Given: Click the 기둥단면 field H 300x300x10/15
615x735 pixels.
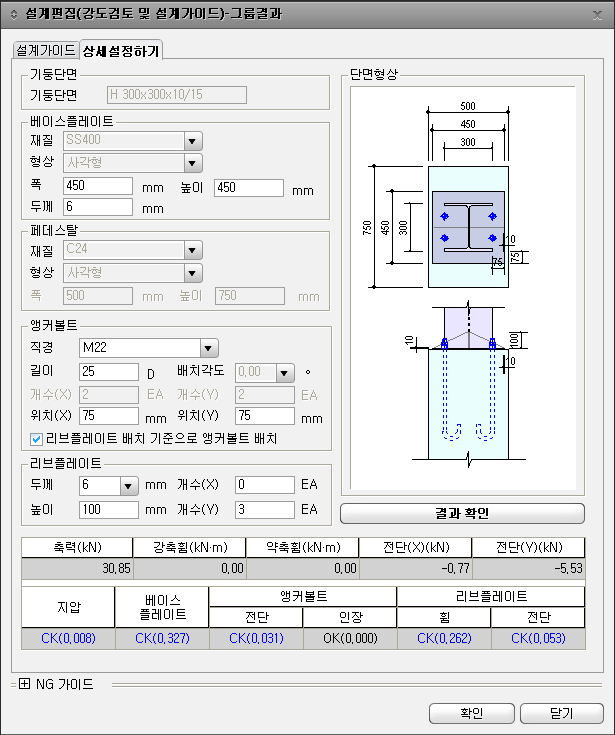Looking at the screenshot, I should tap(177, 95).
